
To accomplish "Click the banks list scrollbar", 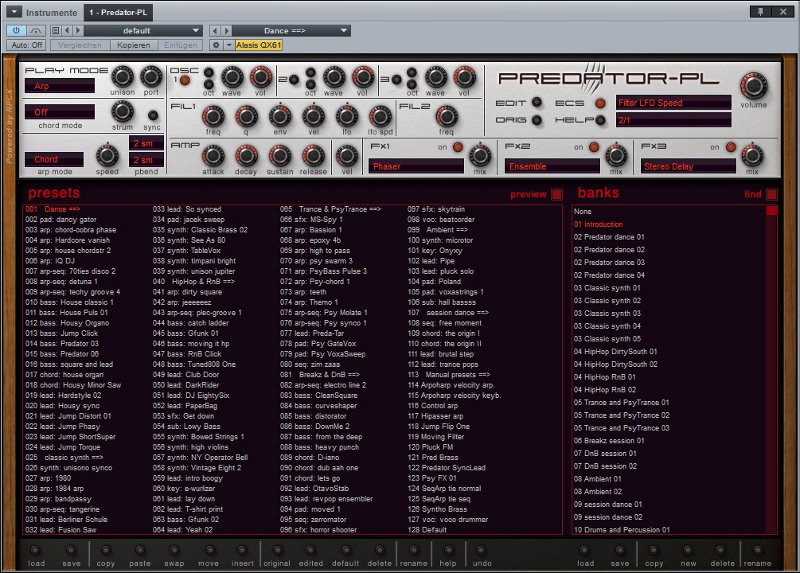I will (x=771, y=370).
